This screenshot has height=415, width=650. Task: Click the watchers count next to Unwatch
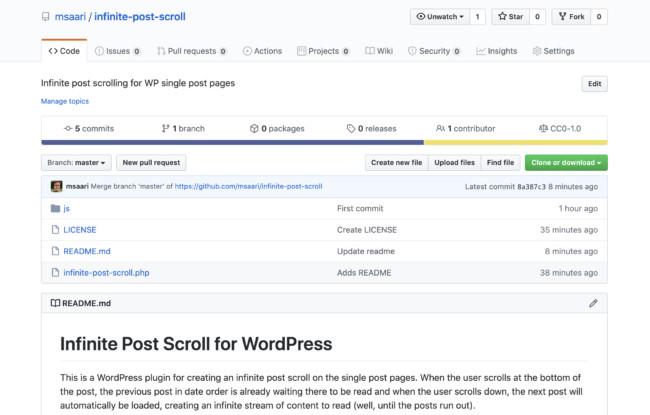[478, 17]
